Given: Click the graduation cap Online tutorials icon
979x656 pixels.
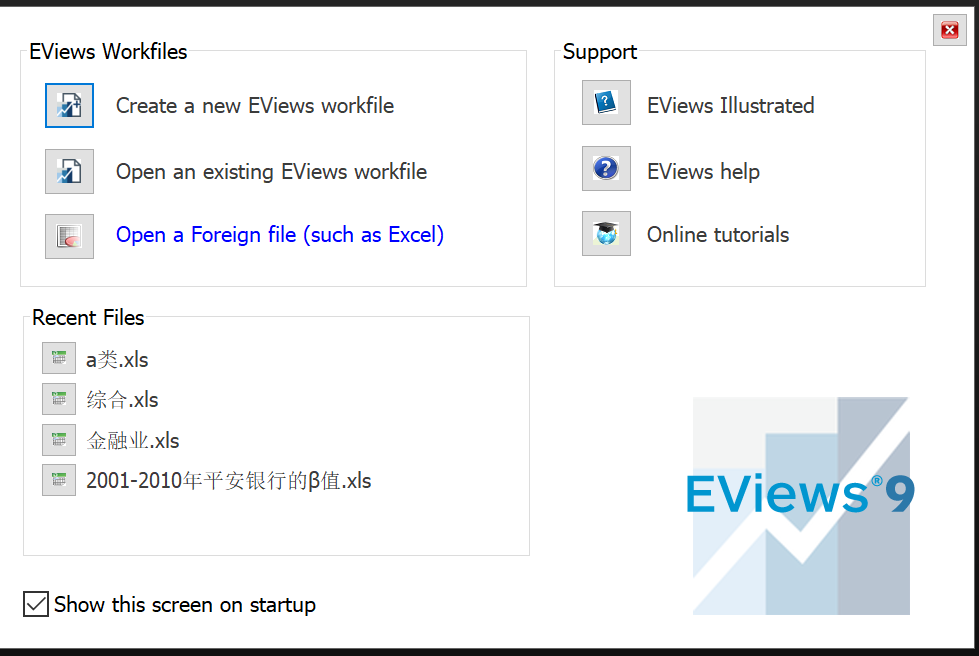Looking at the screenshot, I should pos(606,233).
